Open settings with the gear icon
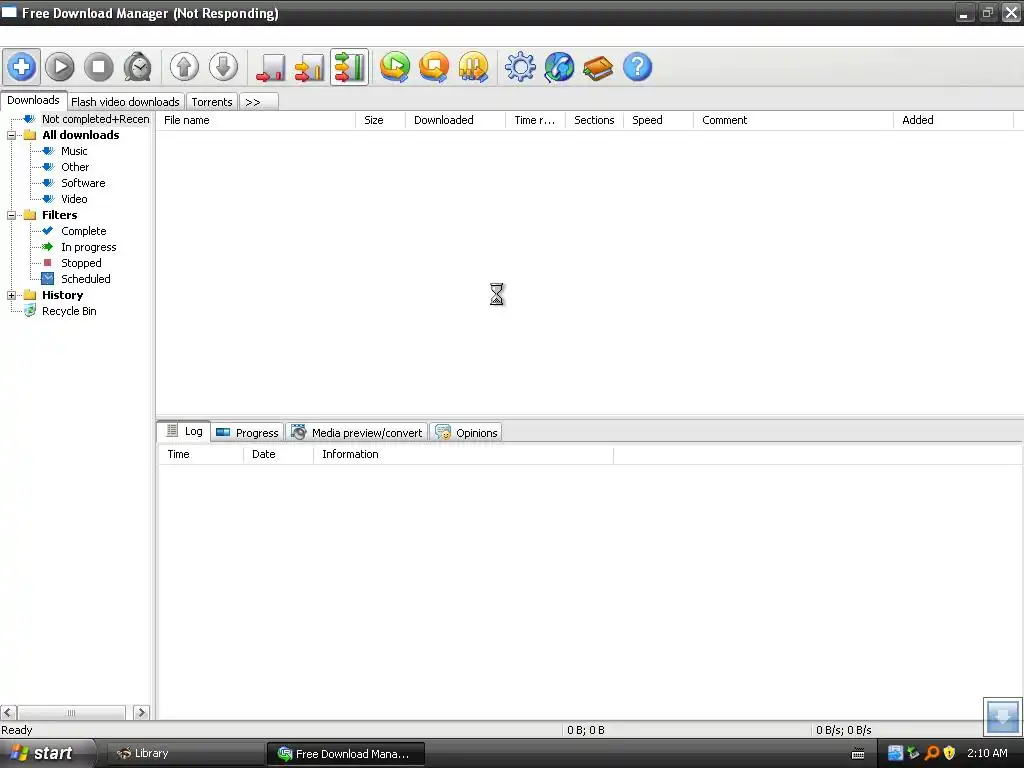This screenshot has width=1024, height=768. pyautogui.click(x=520, y=67)
